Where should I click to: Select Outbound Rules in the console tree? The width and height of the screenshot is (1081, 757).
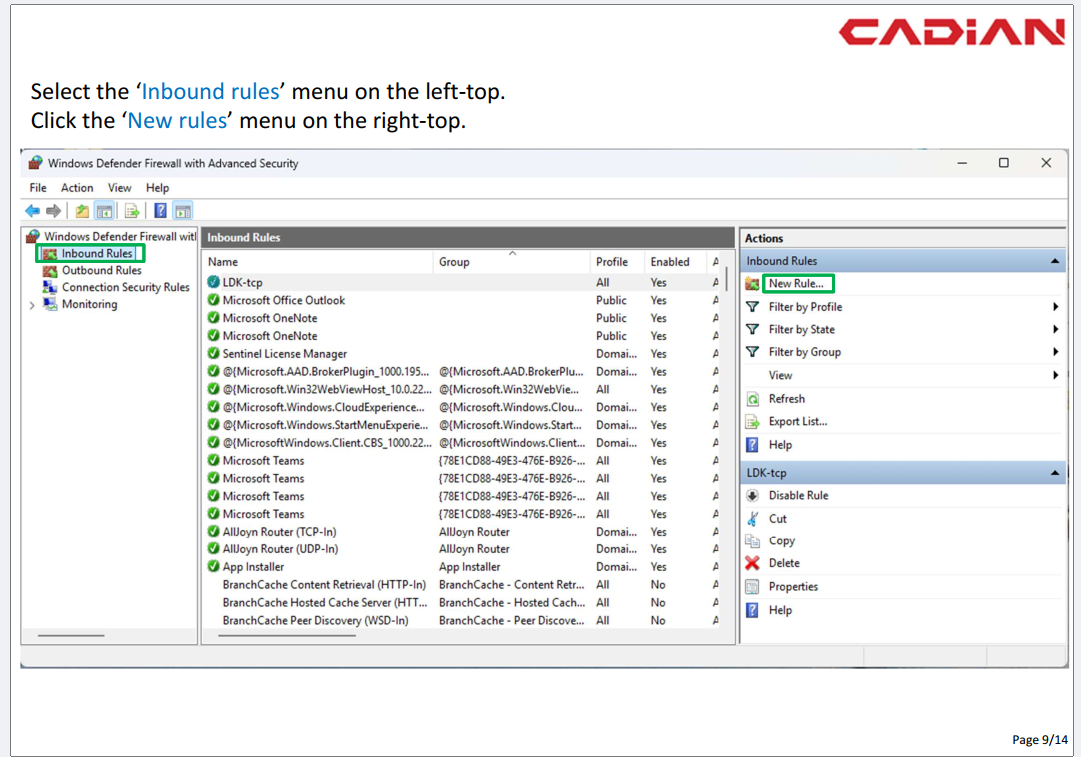coord(101,271)
